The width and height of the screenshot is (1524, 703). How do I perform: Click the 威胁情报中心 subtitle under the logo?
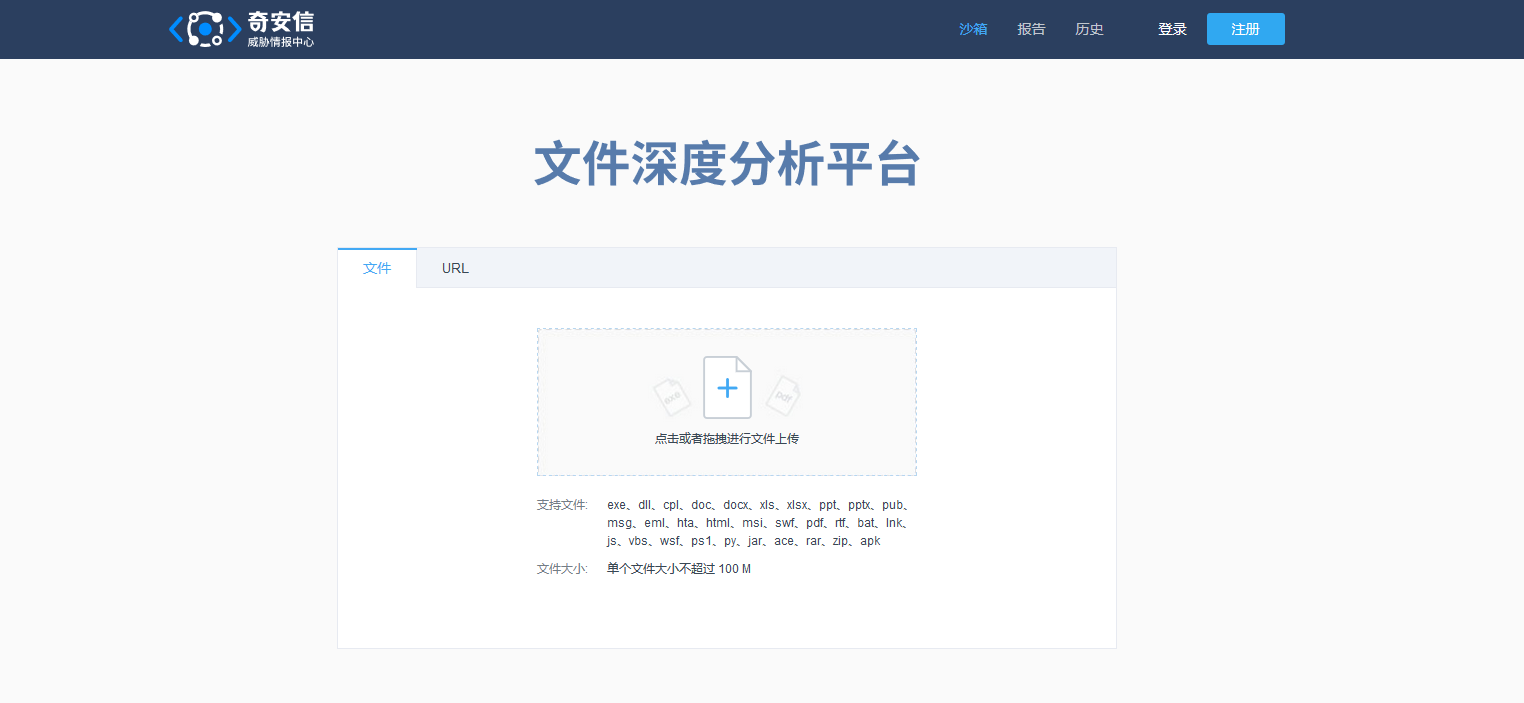click(281, 43)
